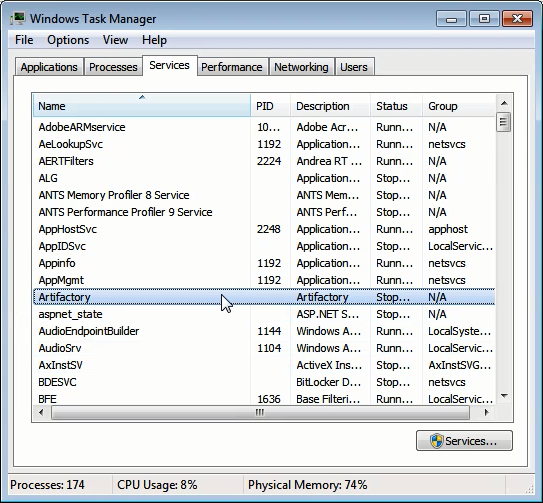Click the horizontal scrollbar thumb
The image size is (543, 503).
click(260, 412)
